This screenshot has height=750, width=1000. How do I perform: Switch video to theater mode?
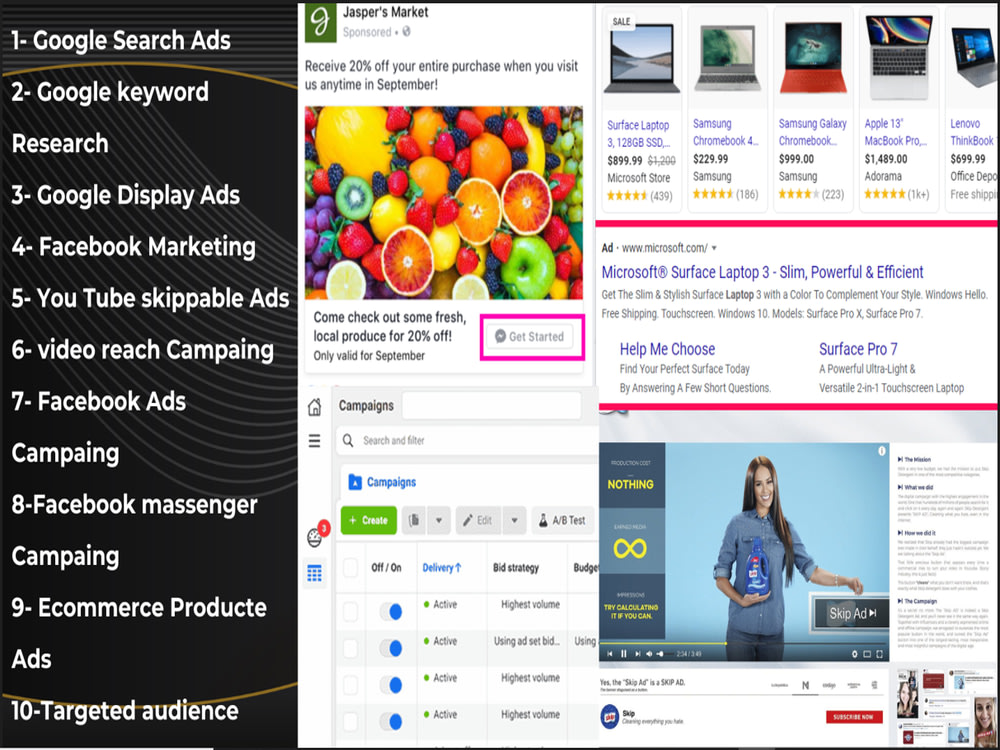point(867,654)
